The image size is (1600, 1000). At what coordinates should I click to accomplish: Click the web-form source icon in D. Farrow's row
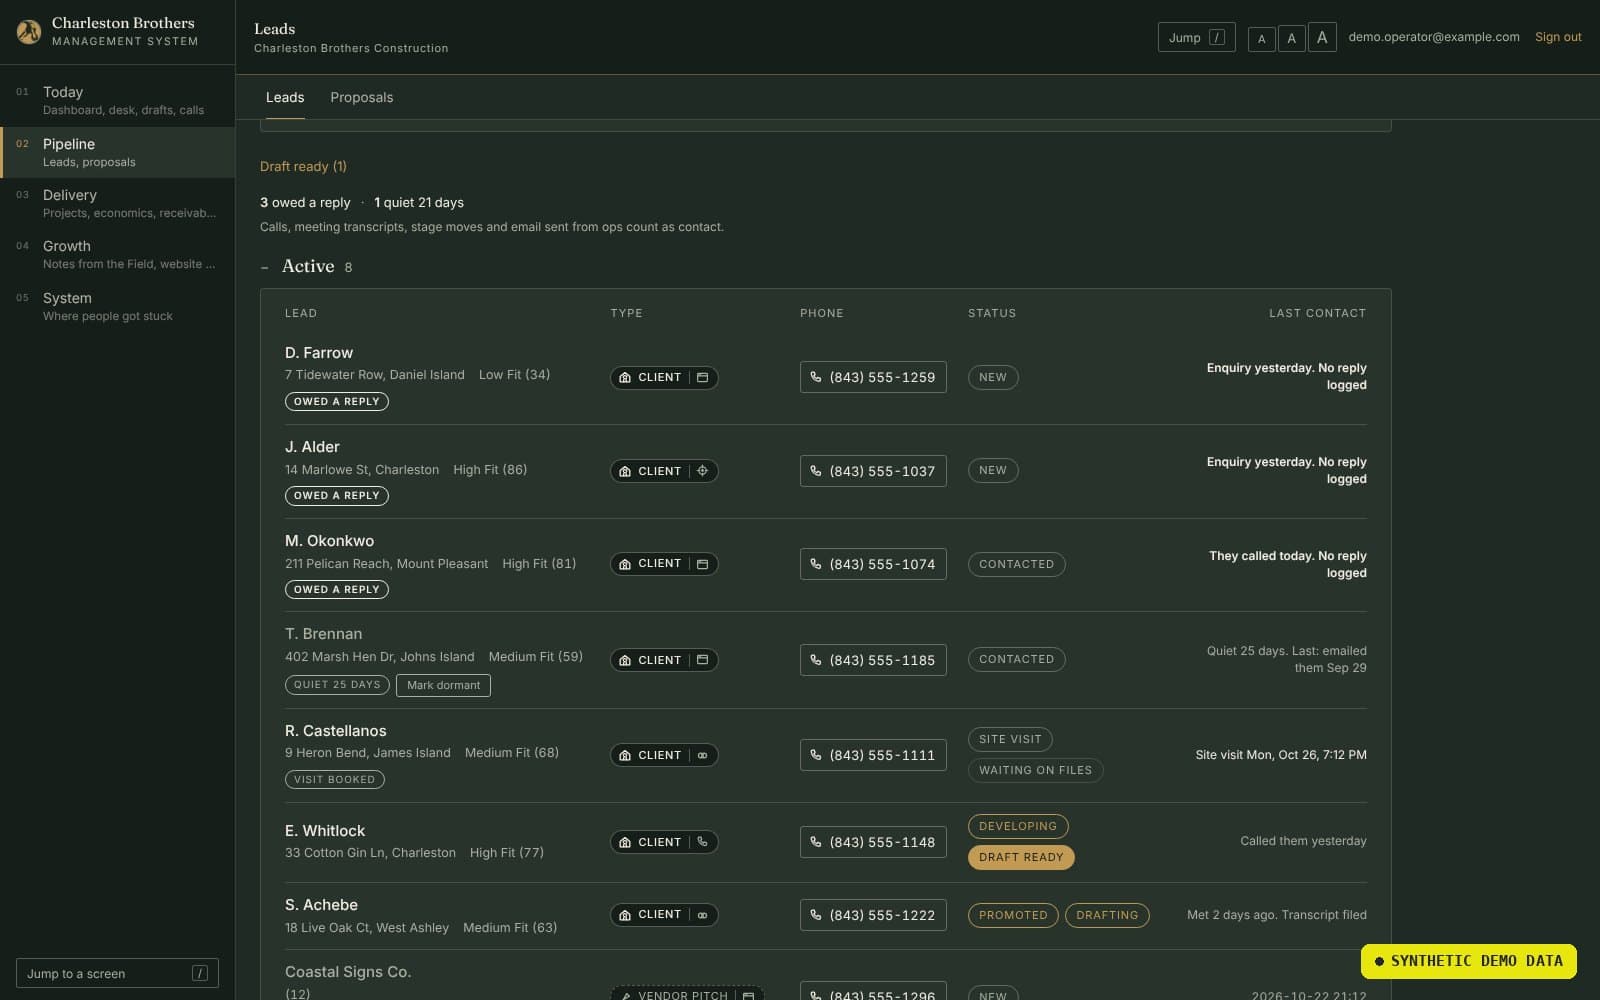click(703, 378)
